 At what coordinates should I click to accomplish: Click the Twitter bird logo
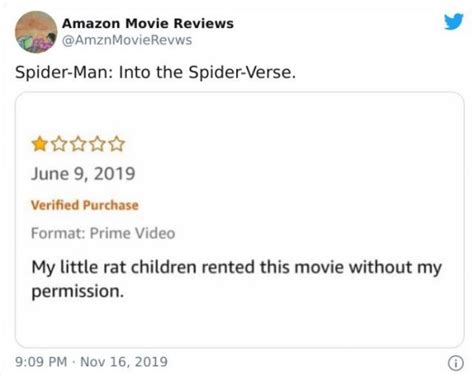pos(454,22)
